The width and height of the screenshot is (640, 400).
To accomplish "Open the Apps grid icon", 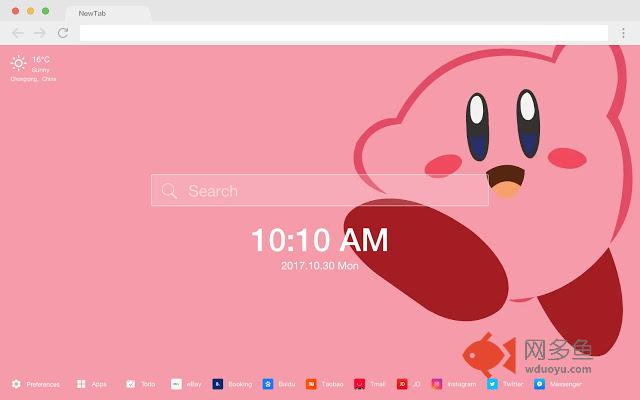I will (81, 384).
